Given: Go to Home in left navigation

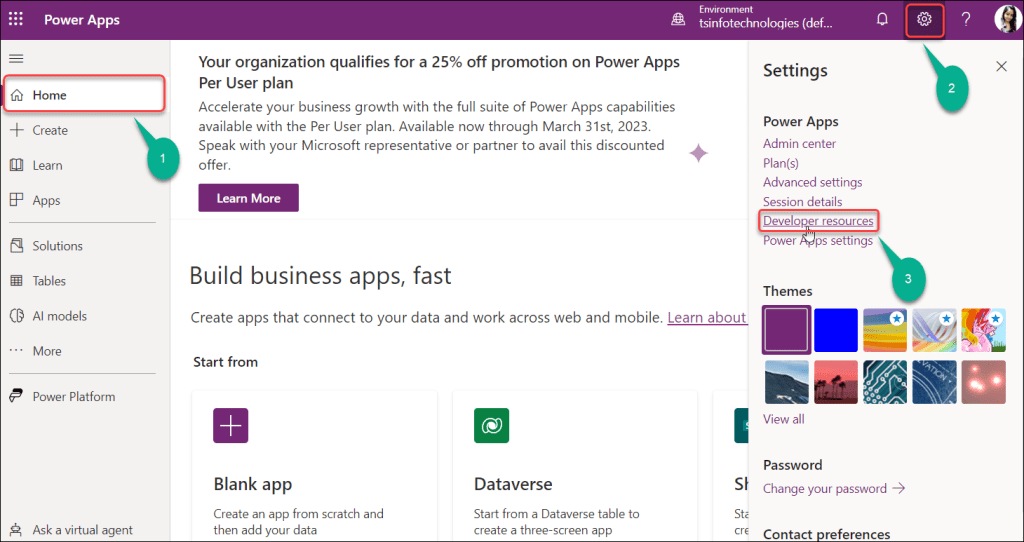Looking at the screenshot, I should point(84,95).
